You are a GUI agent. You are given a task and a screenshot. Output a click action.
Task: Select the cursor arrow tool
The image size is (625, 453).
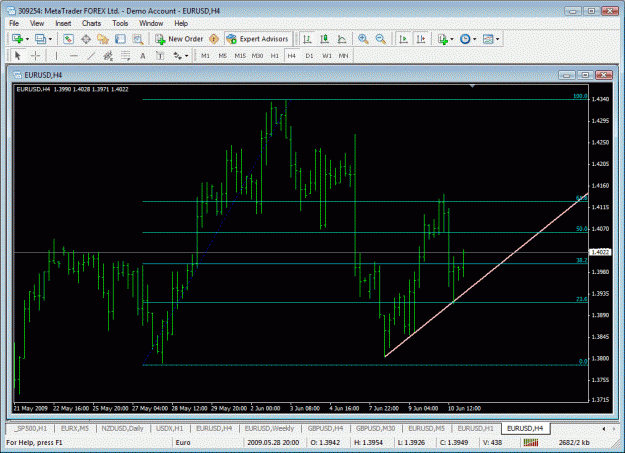click(x=18, y=56)
